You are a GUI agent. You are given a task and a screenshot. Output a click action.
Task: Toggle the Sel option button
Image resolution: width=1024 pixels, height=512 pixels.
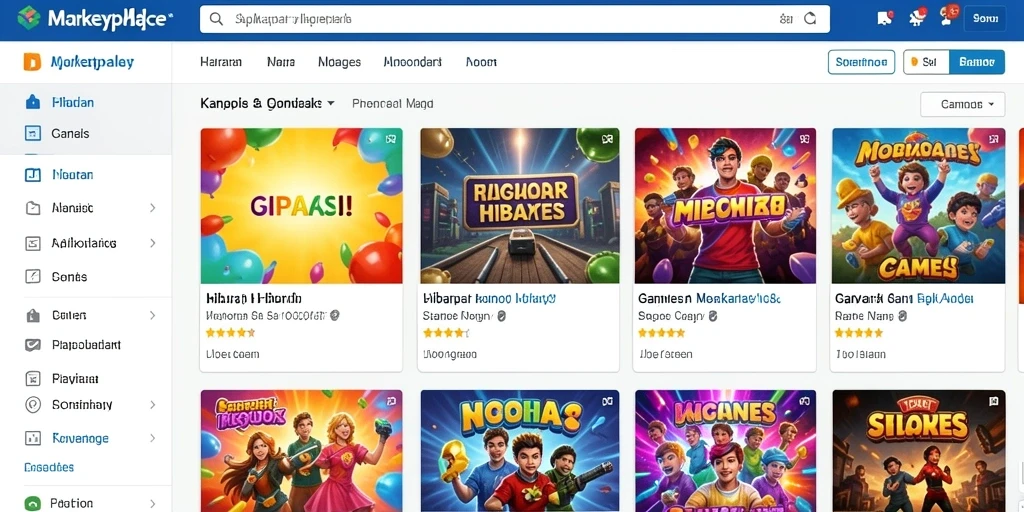coord(926,62)
